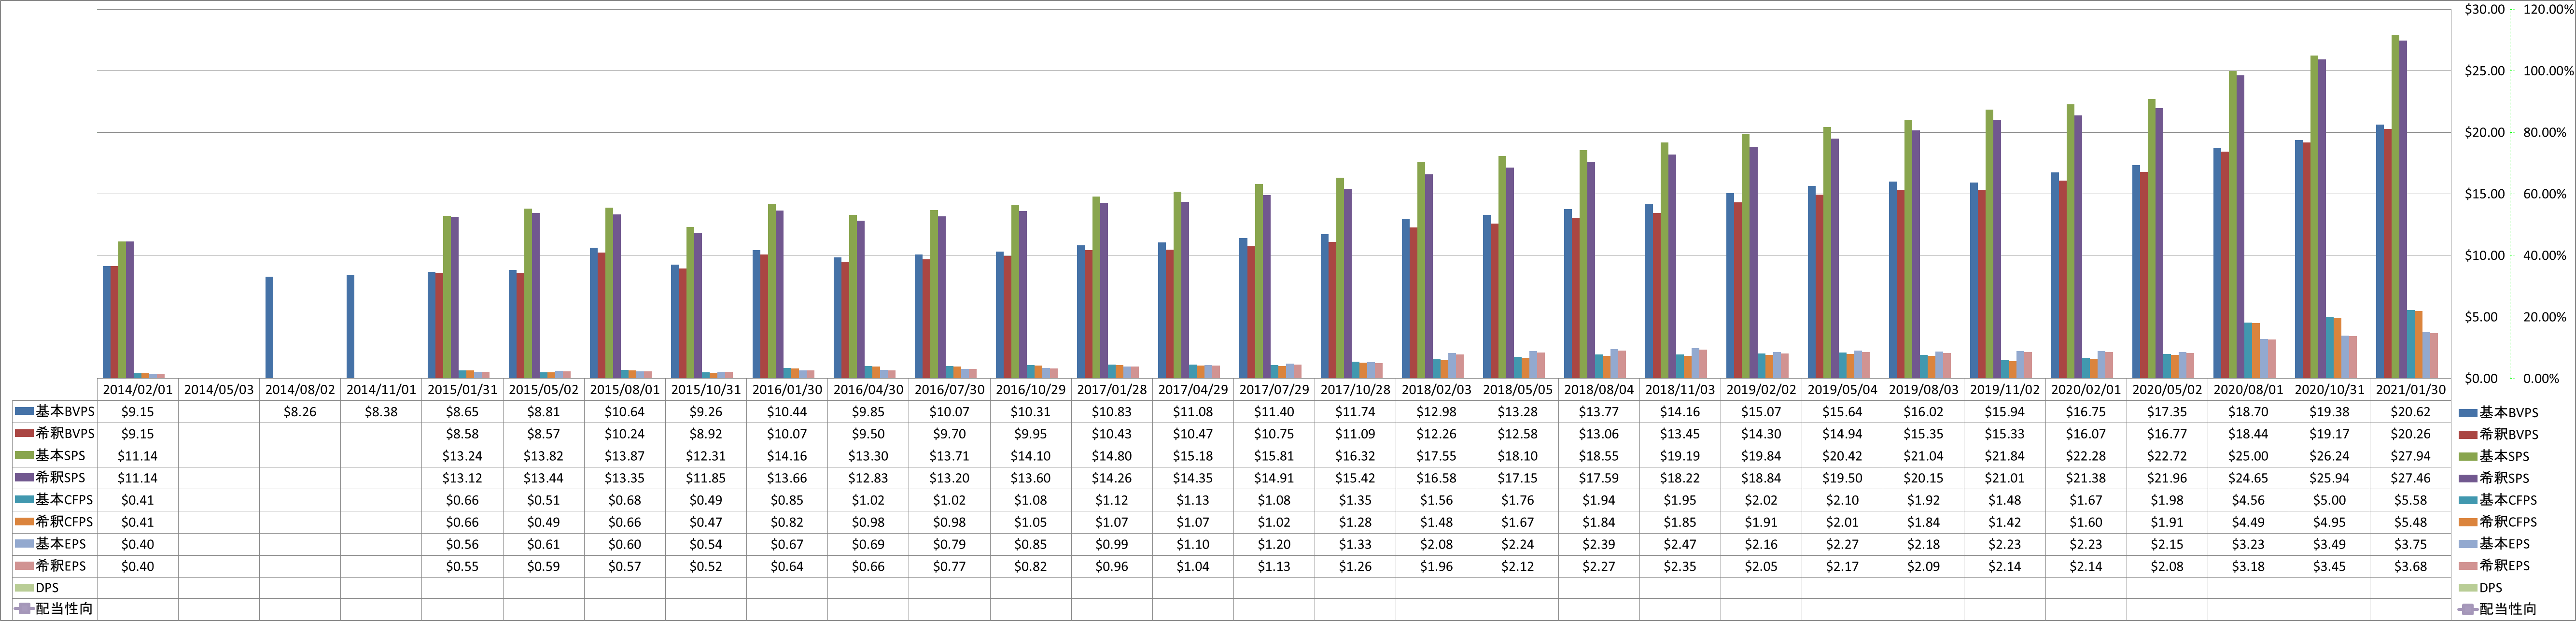This screenshot has height=621, width=2576.
Task: Click the $19.50 希釈SPS cell
Action: (1842, 478)
